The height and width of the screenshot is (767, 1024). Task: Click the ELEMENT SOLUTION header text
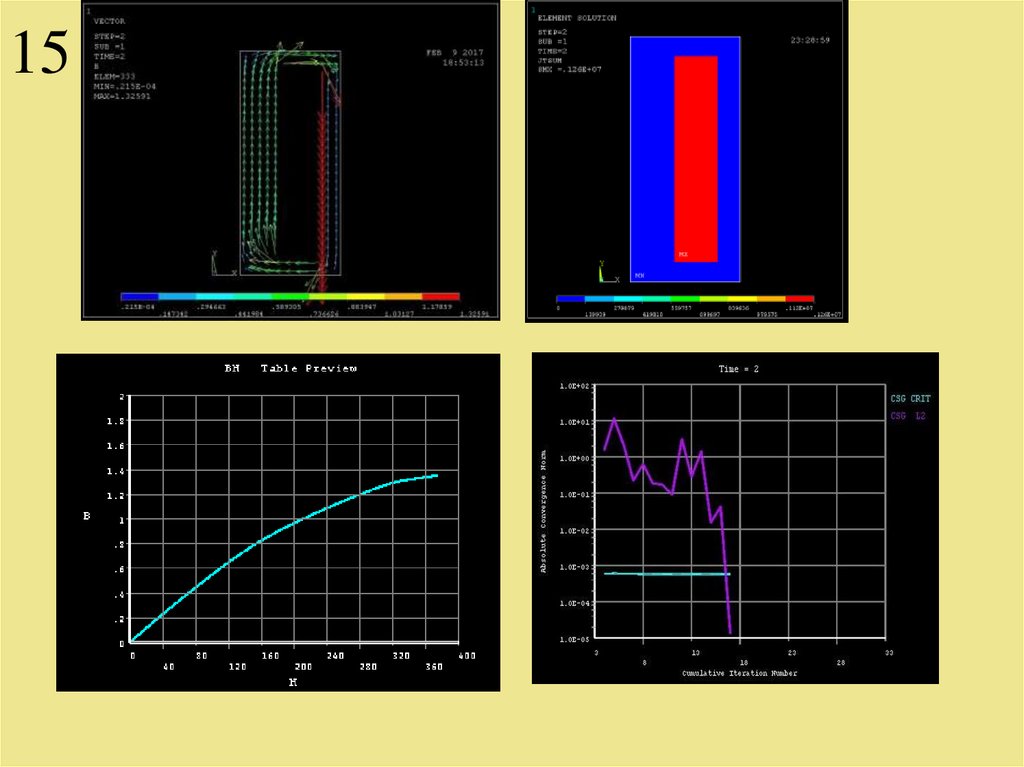576,18
